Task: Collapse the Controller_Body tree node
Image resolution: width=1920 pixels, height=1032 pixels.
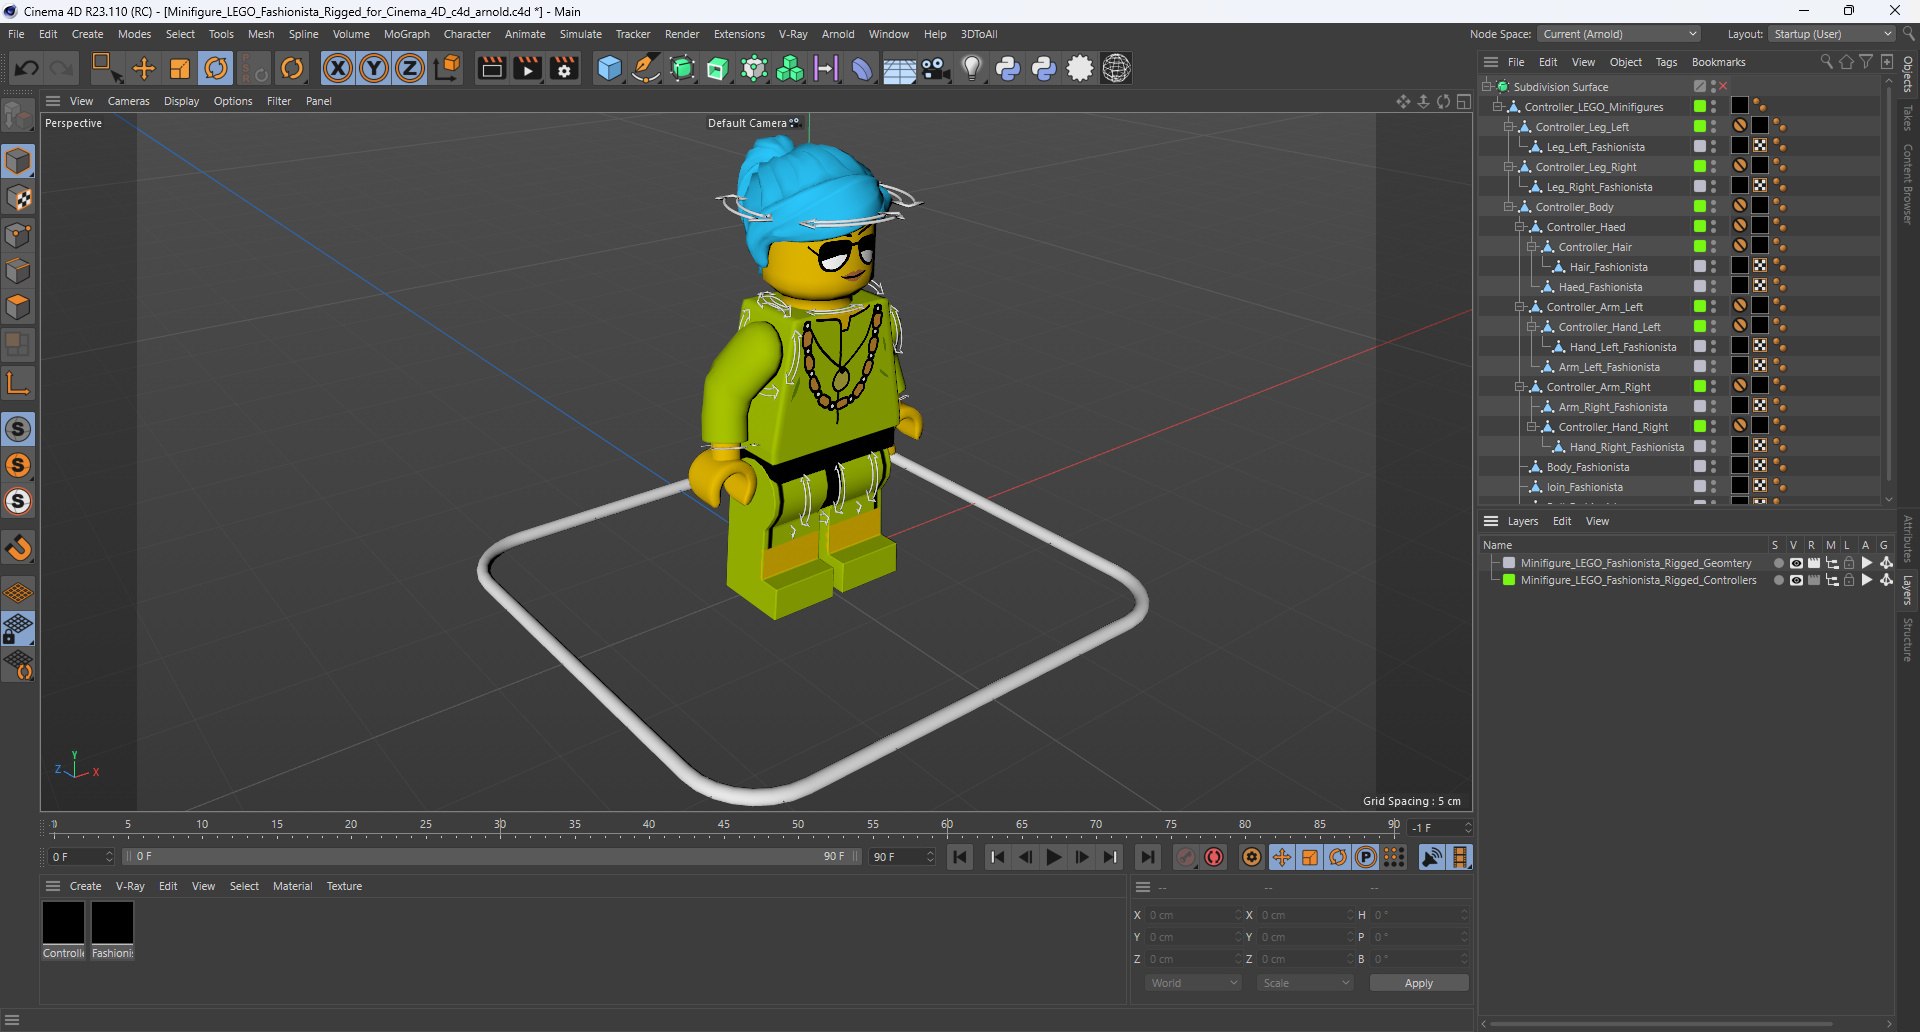Action: pos(1509,207)
